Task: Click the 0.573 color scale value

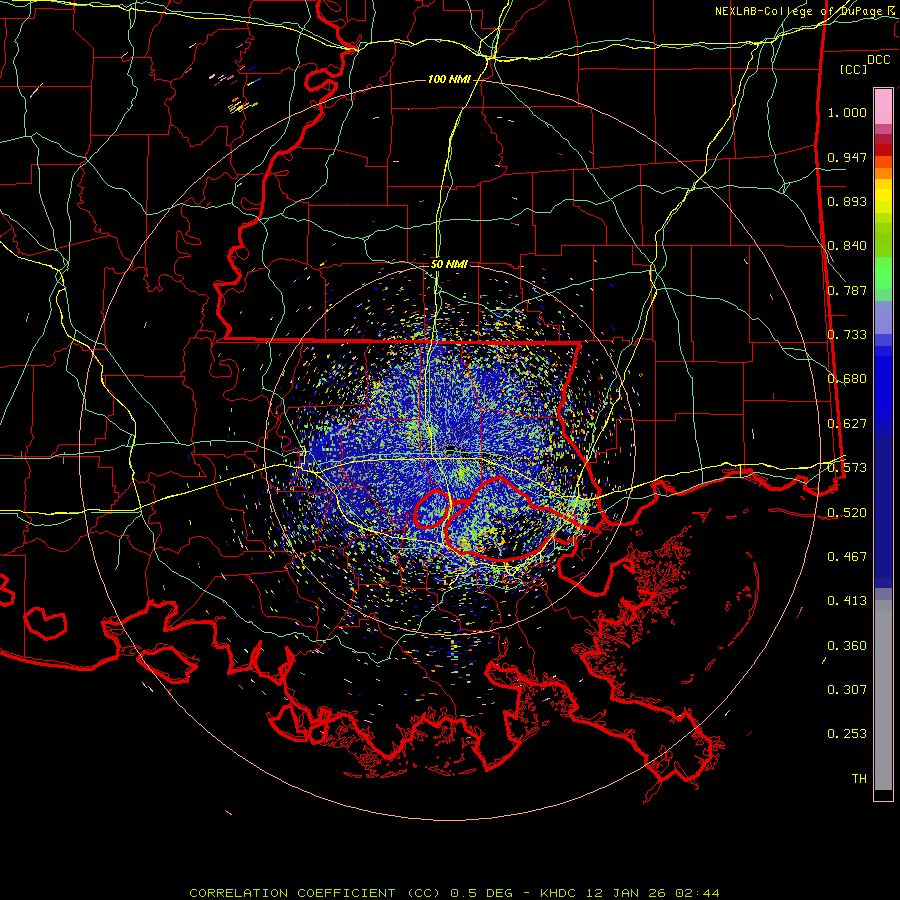Action: 847,468
